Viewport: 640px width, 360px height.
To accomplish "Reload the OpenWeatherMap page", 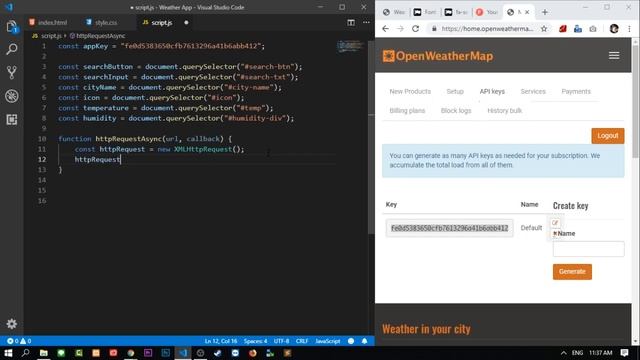I will click(x=416, y=29).
